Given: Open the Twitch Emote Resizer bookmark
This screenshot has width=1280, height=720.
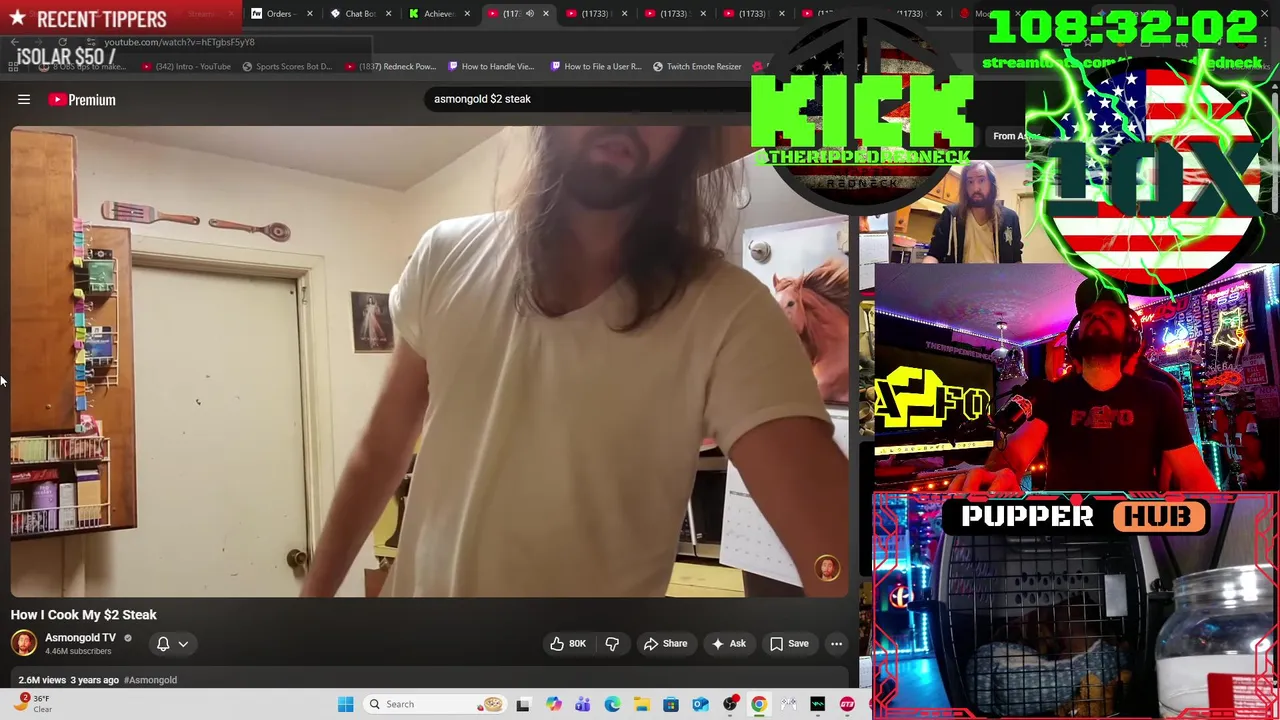Looking at the screenshot, I should (696, 67).
